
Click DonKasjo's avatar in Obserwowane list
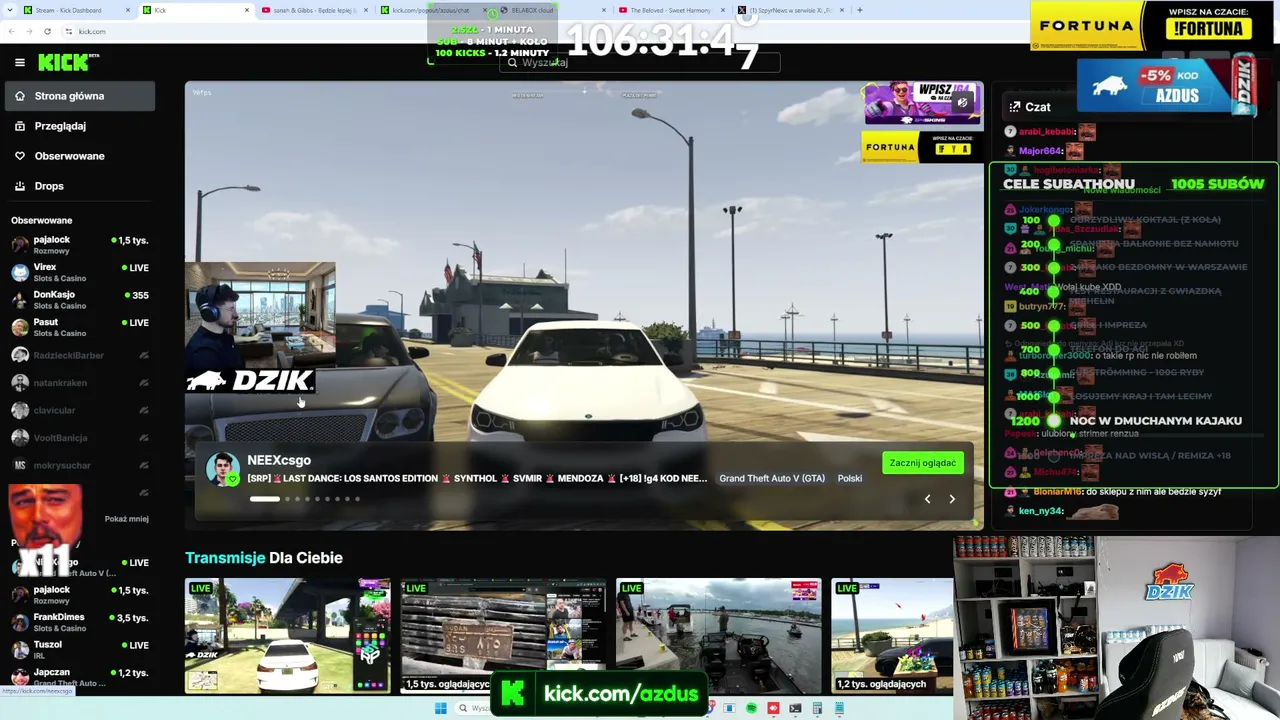(20, 300)
